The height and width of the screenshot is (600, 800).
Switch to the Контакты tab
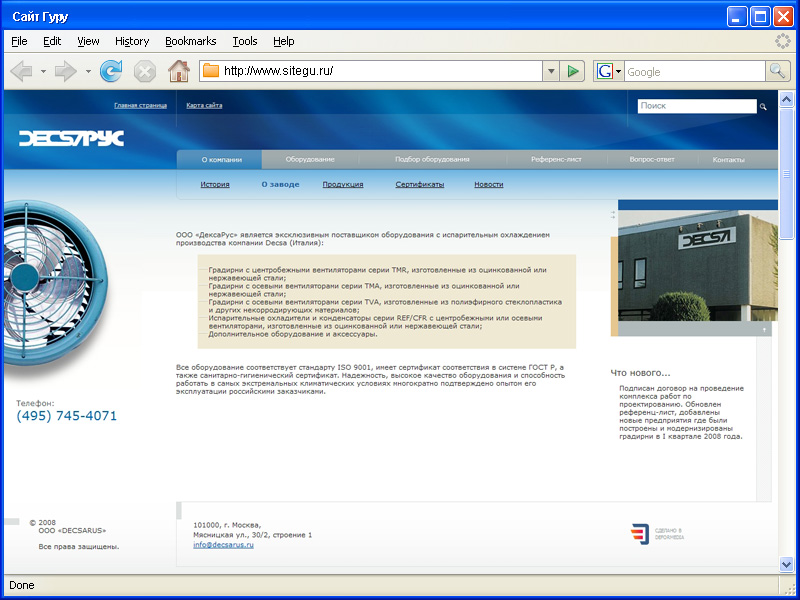(729, 160)
